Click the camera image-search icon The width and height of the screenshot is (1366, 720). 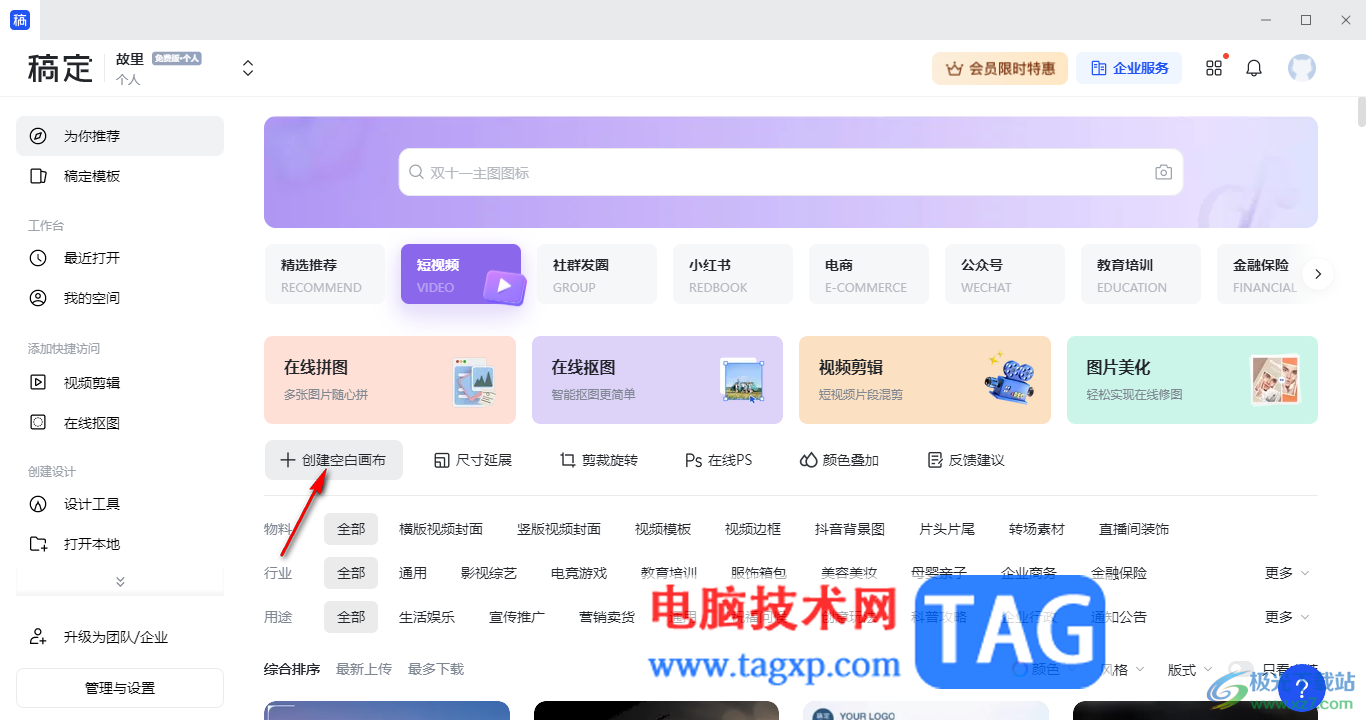pyautogui.click(x=1163, y=173)
